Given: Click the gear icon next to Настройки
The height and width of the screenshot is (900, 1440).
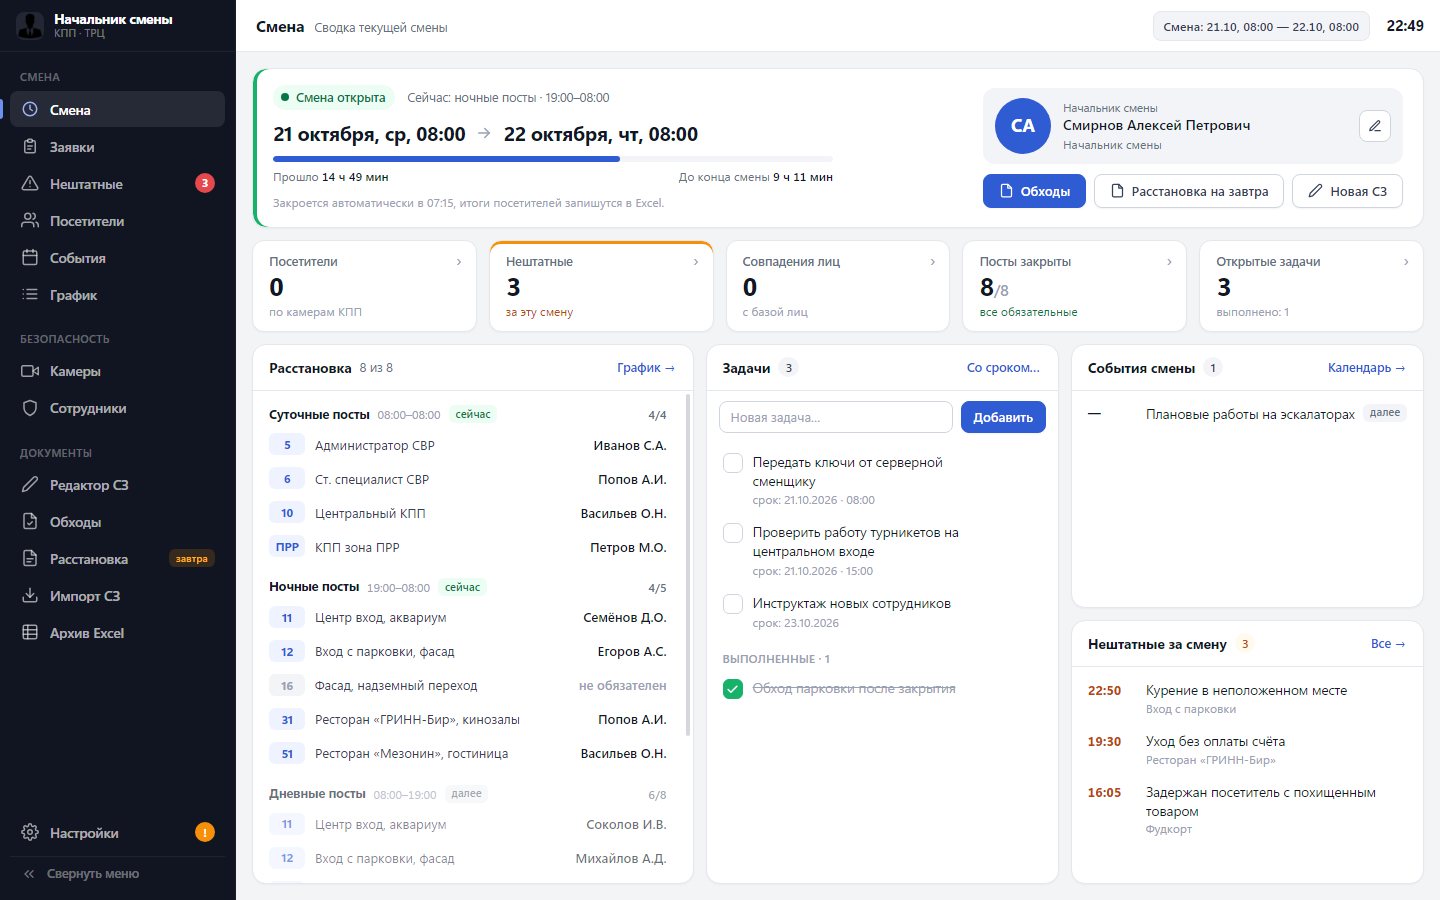Looking at the screenshot, I should (x=30, y=833).
